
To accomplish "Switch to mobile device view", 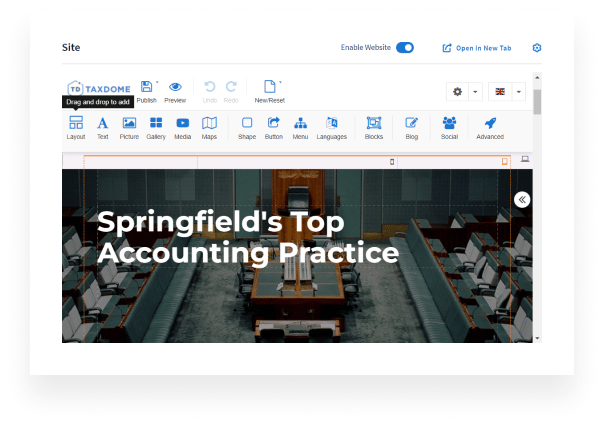I will click(392, 161).
